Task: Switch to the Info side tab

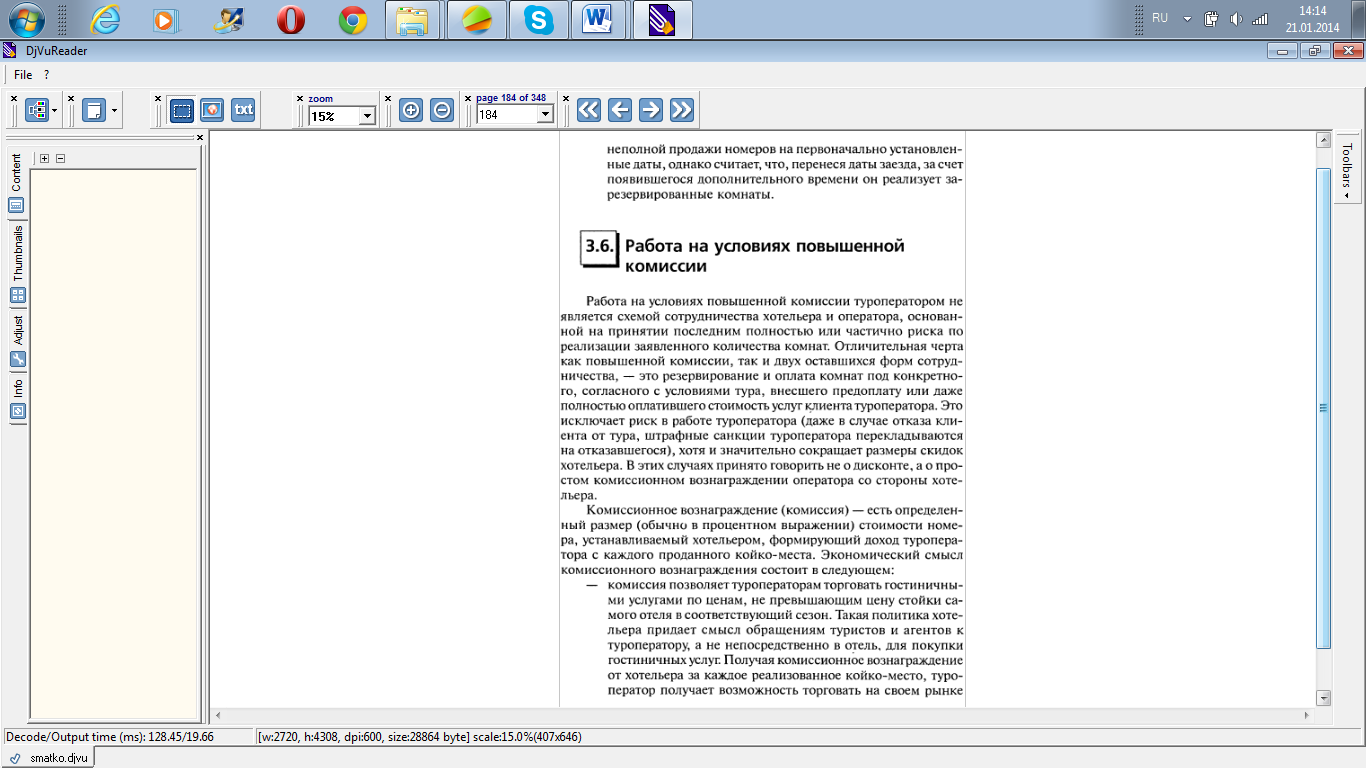Action: point(17,397)
